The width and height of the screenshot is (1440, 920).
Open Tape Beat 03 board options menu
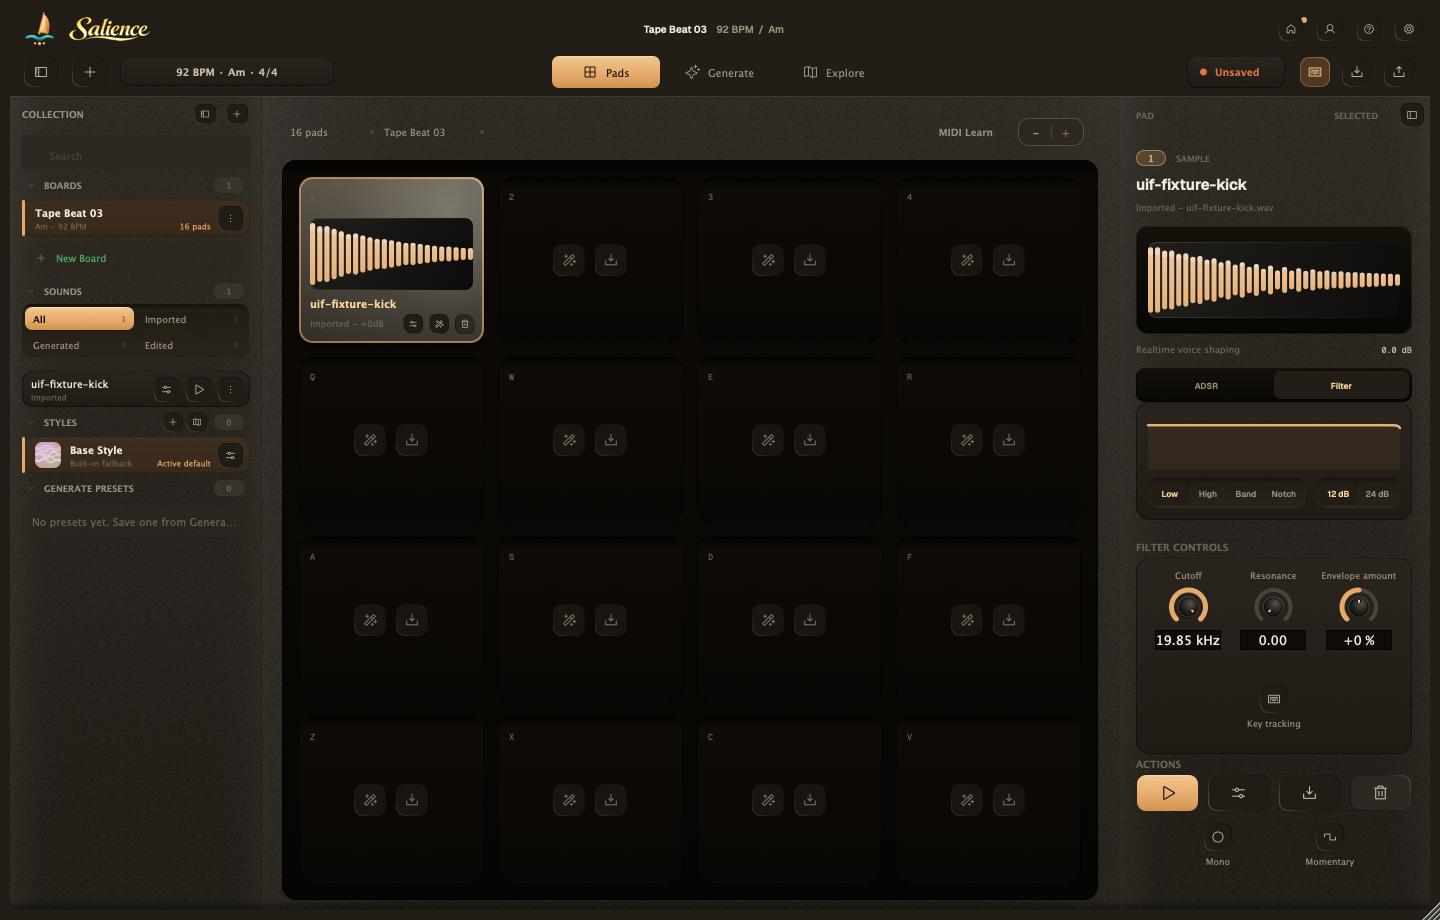[x=231, y=218]
